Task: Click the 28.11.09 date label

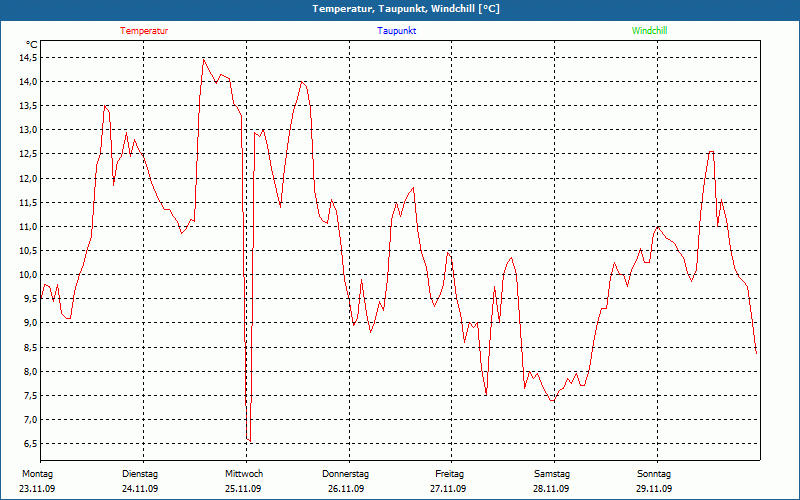Action: point(551,489)
